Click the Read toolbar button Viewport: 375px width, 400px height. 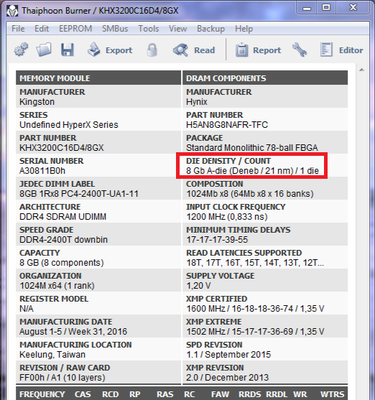coord(194,50)
